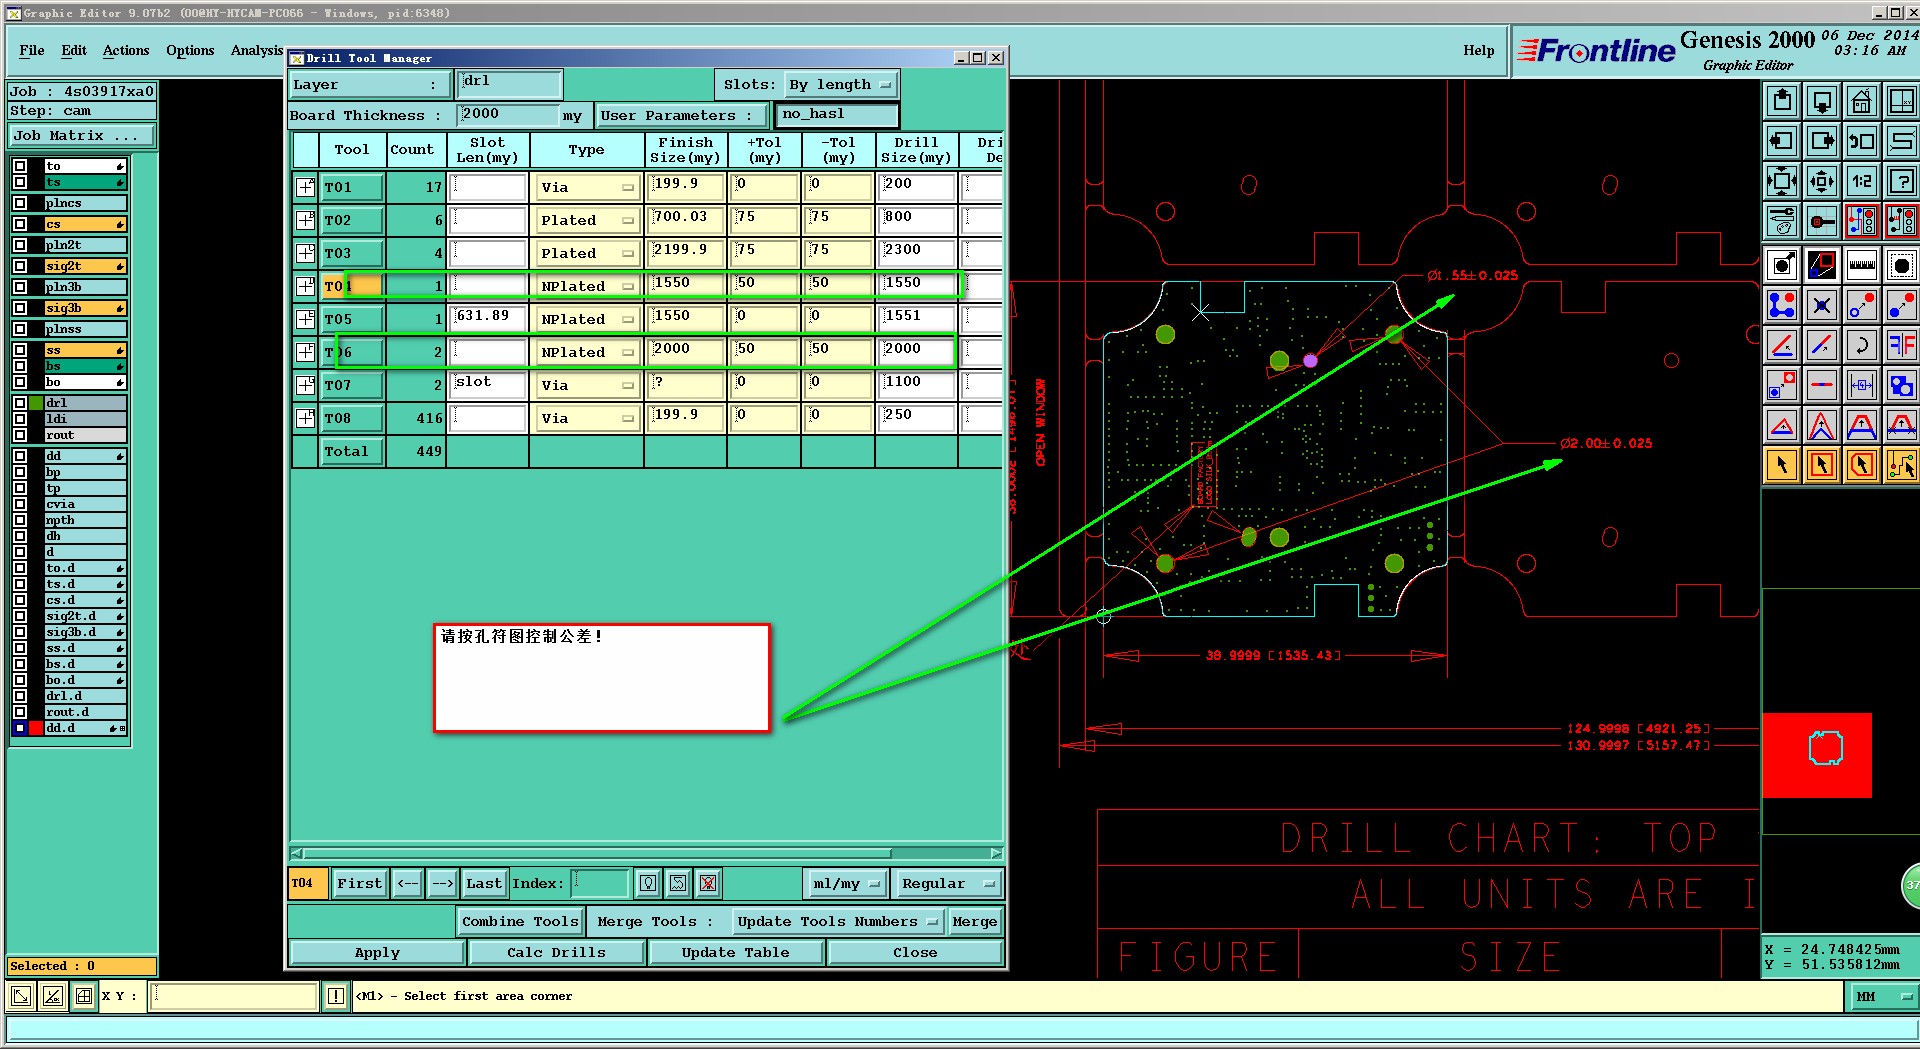Open the Actions menu

point(126,50)
